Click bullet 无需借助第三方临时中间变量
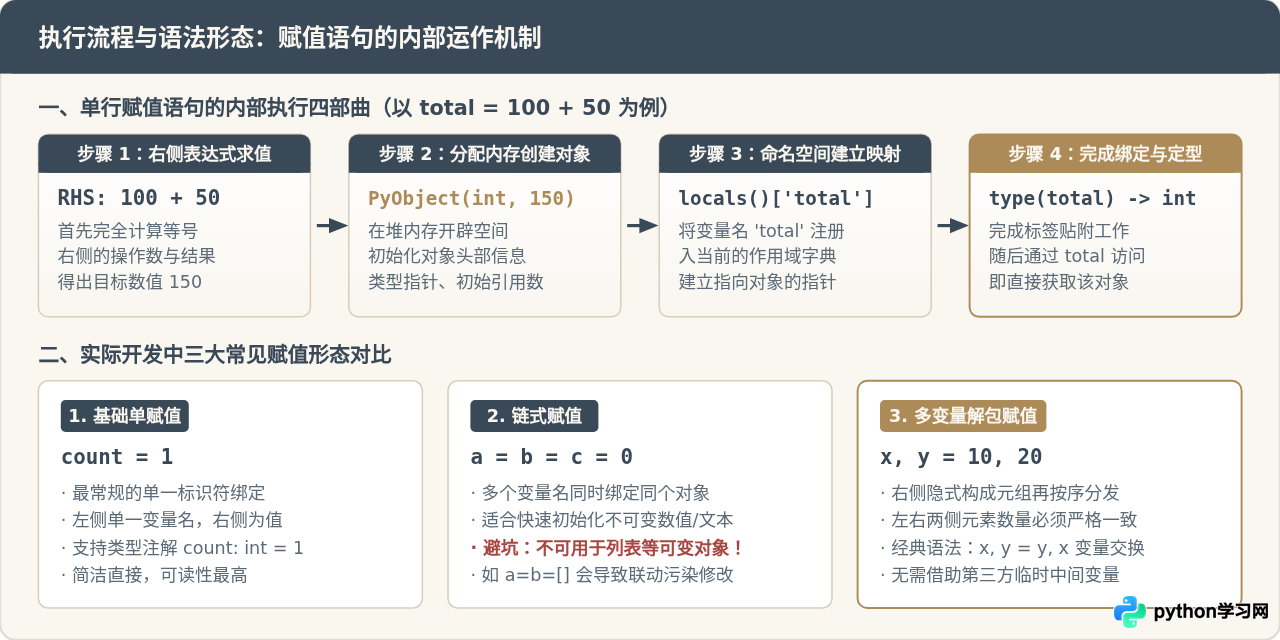The height and width of the screenshot is (640, 1280). pos(1000,575)
